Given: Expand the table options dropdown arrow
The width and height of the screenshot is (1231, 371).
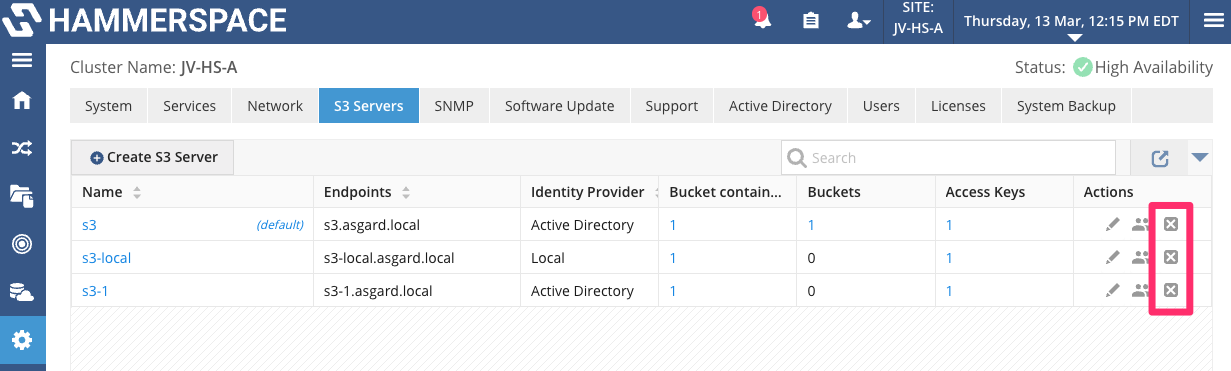Looking at the screenshot, I should [x=1200, y=157].
